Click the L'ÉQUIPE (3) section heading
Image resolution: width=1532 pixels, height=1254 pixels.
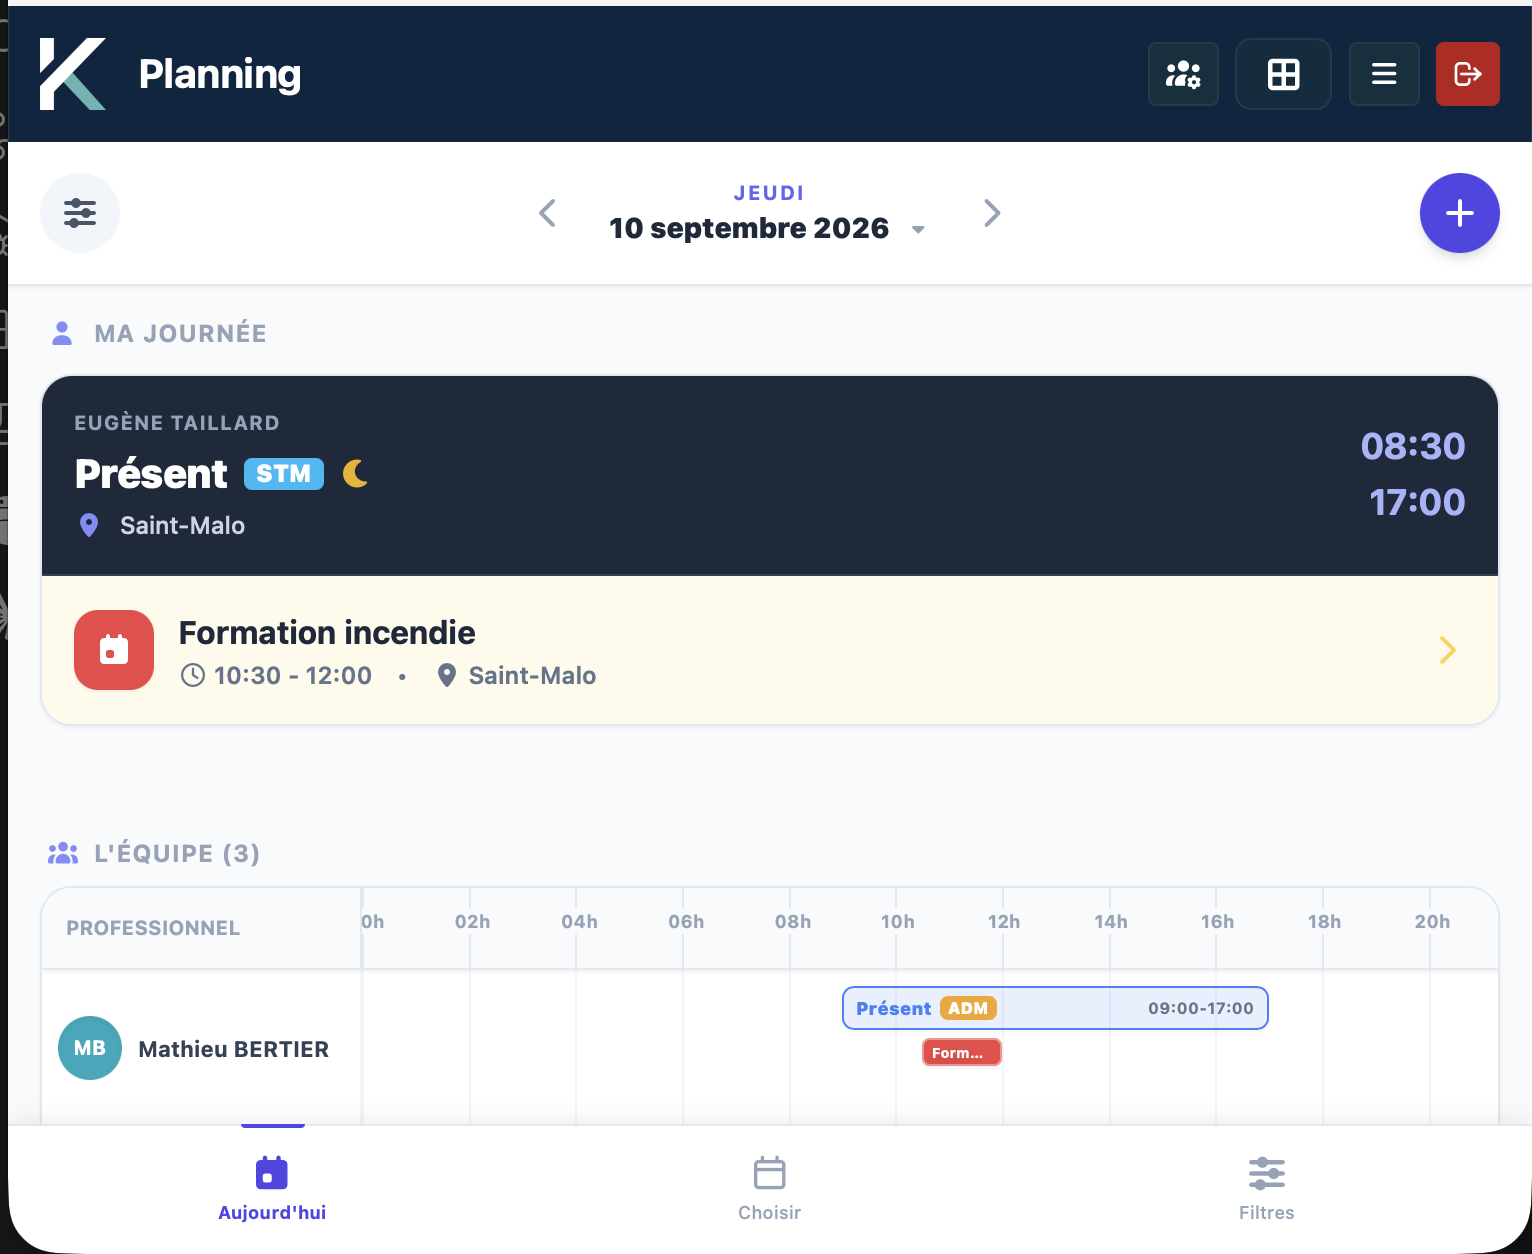click(x=177, y=853)
